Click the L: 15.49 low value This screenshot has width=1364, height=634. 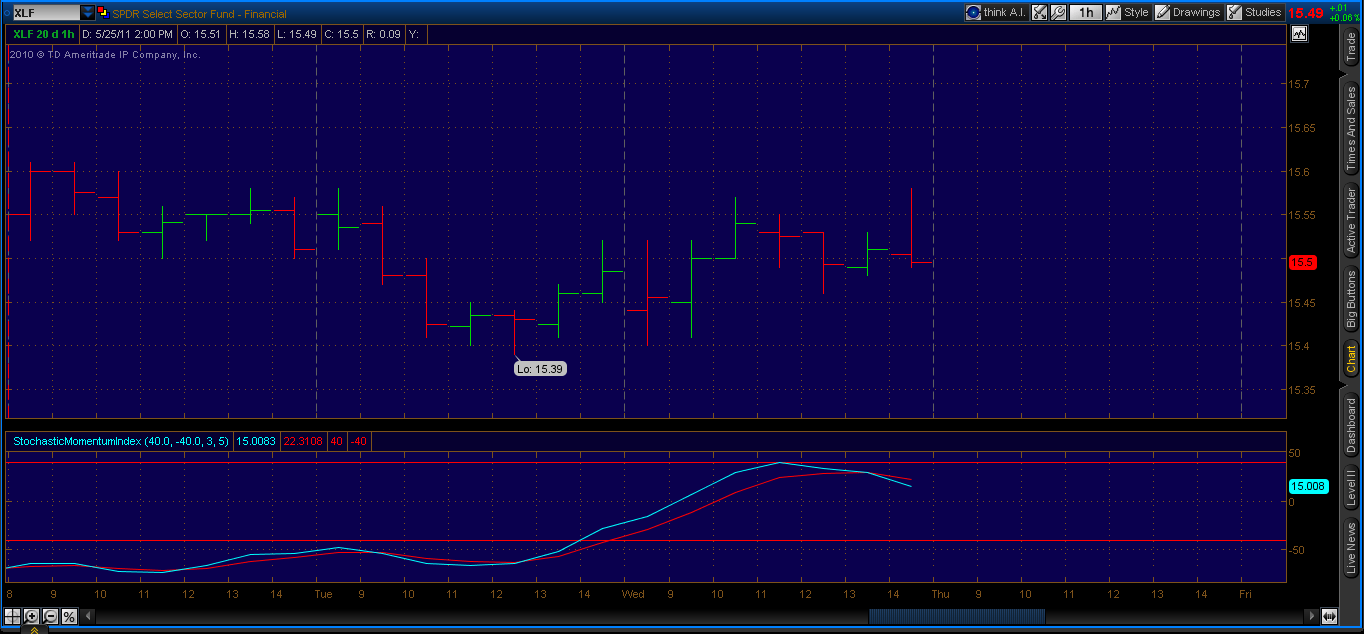(x=298, y=34)
